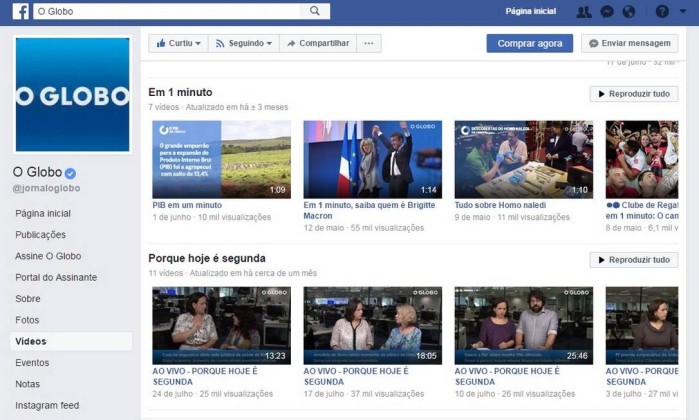Viewport: 699px width, 420px height.
Task: Click the Facebook logo icon
Action: pyautogui.click(x=20, y=12)
